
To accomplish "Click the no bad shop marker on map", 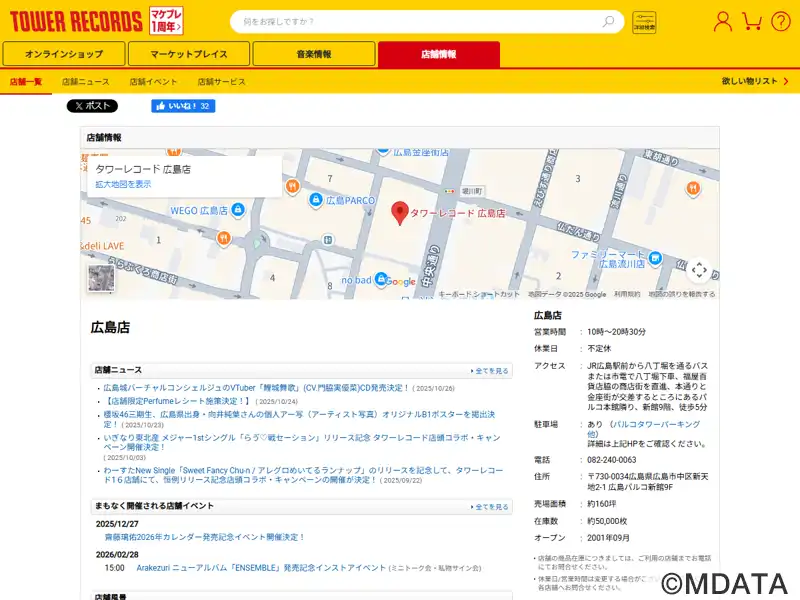I will (381, 279).
